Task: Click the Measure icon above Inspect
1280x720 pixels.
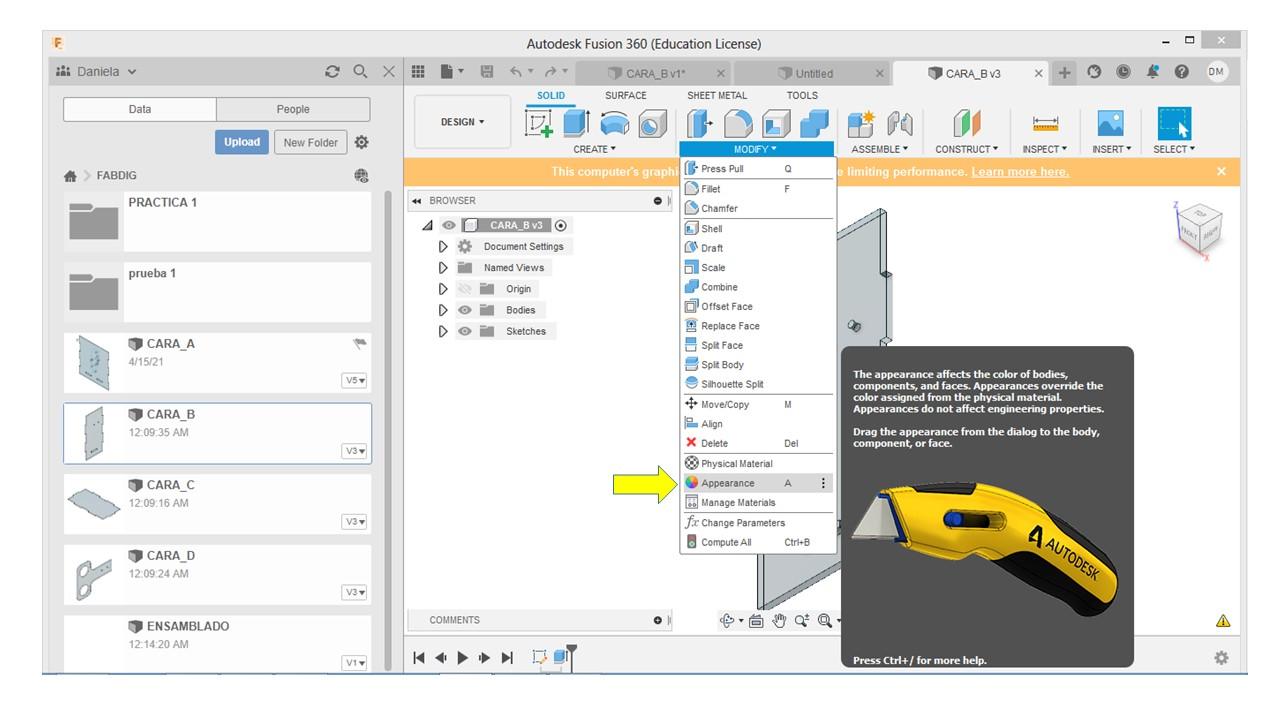Action: coord(1045,123)
